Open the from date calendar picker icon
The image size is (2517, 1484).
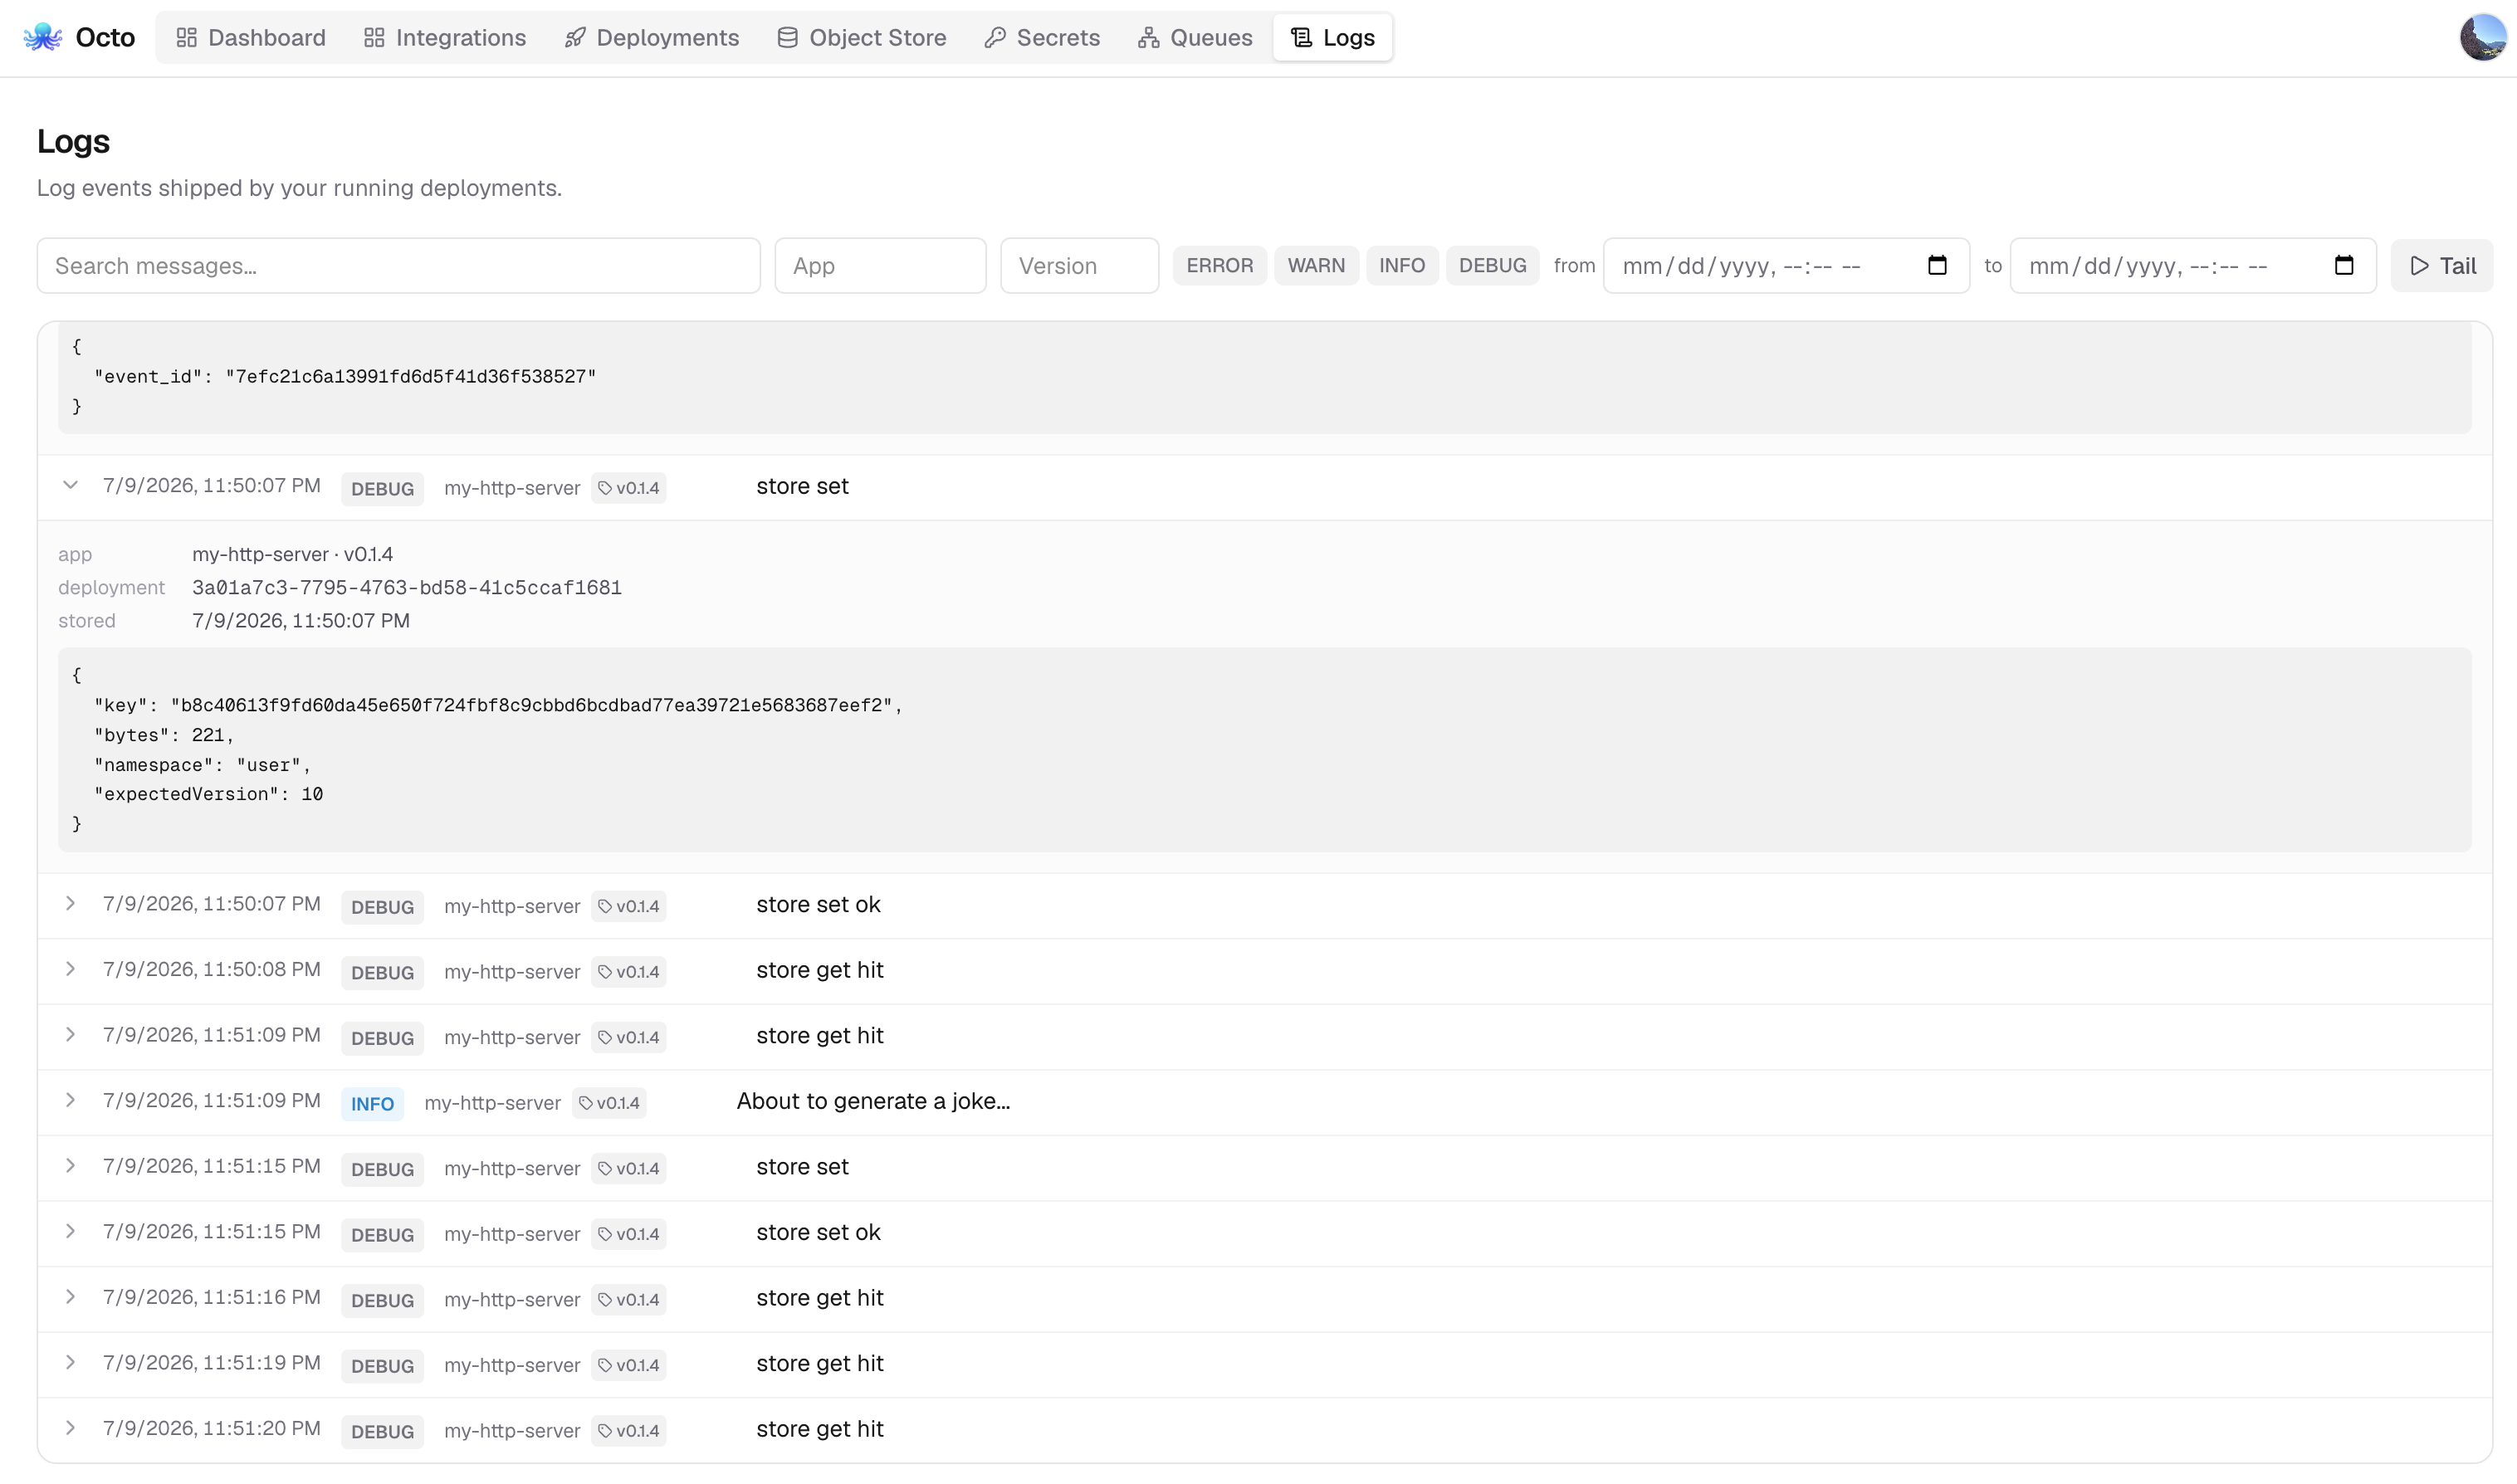click(x=1936, y=265)
